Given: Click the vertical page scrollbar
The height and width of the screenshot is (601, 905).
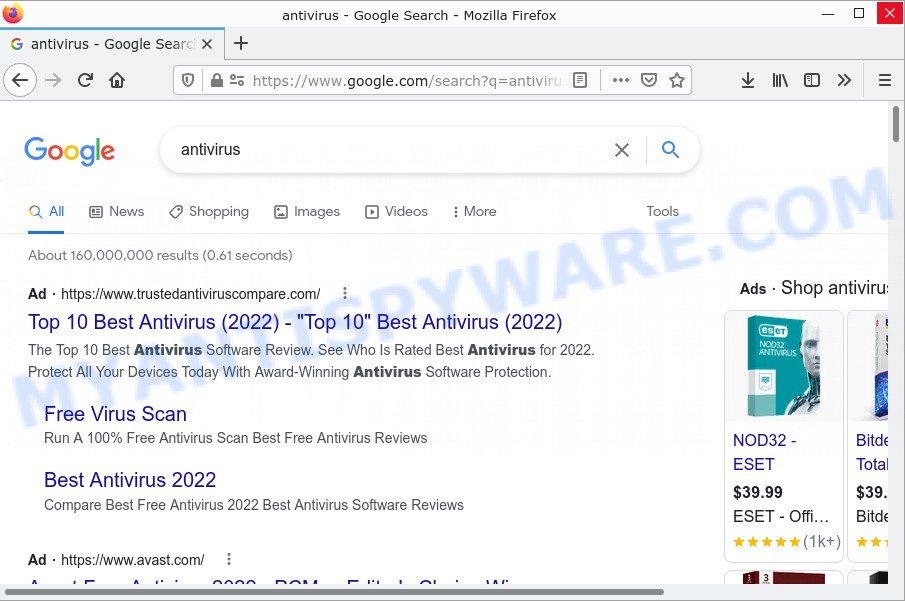Looking at the screenshot, I should [896, 124].
